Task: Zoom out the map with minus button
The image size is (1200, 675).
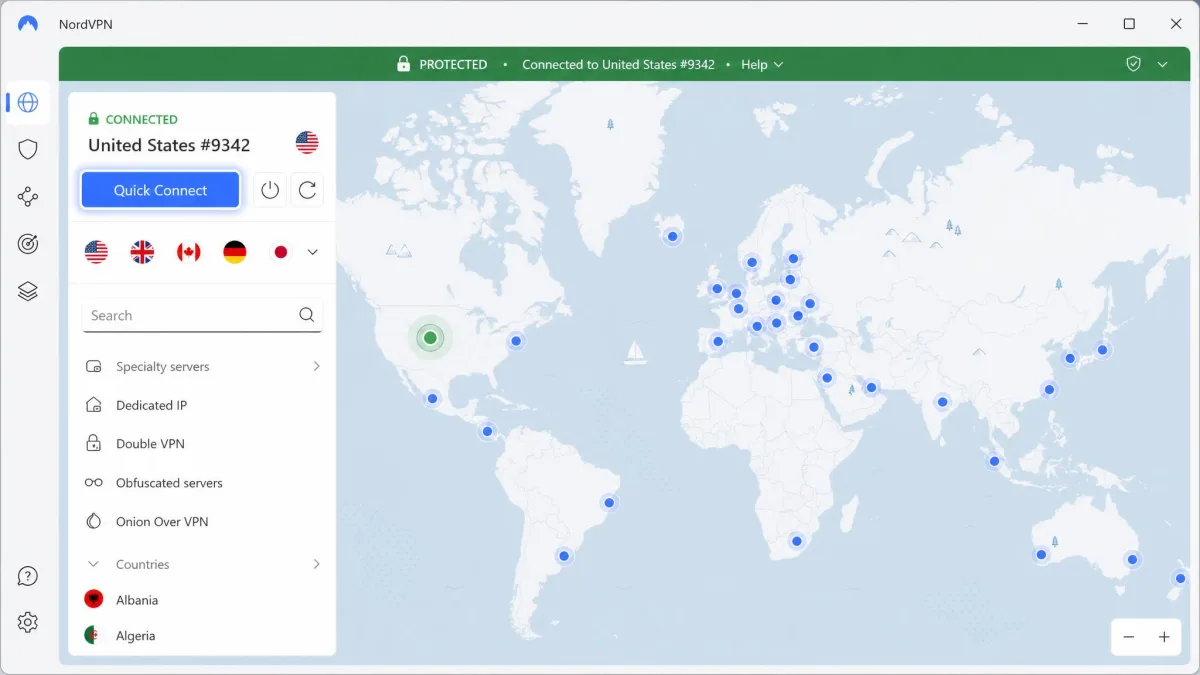Action: pyautogui.click(x=1129, y=637)
